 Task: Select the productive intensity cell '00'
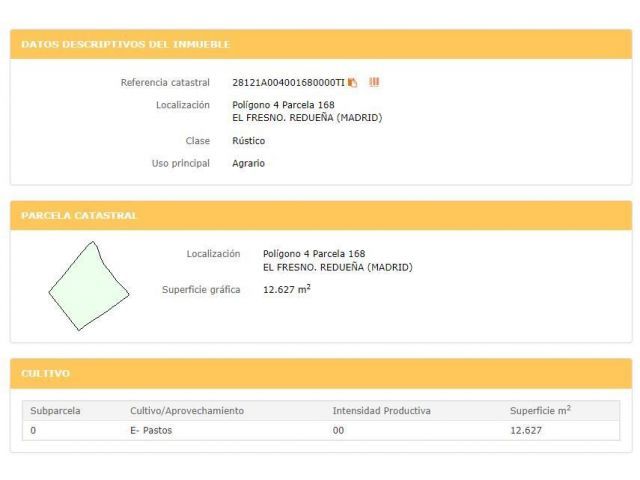point(338,431)
